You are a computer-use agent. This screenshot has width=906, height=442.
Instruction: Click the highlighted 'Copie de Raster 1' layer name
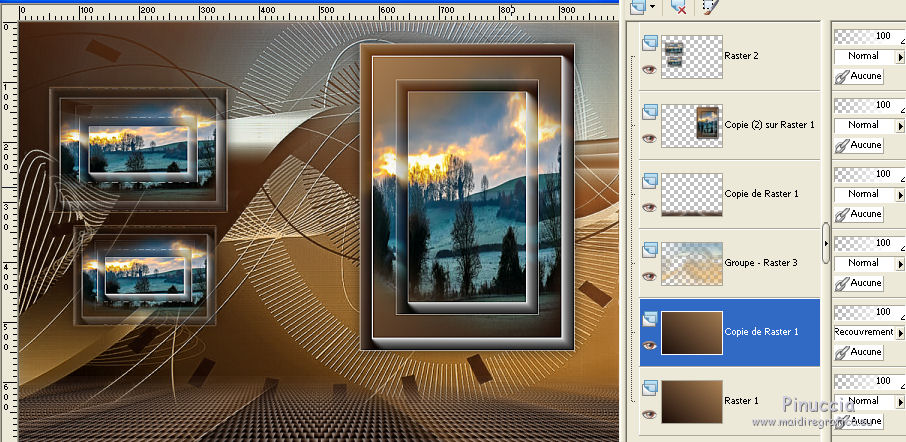pos(762,332)
